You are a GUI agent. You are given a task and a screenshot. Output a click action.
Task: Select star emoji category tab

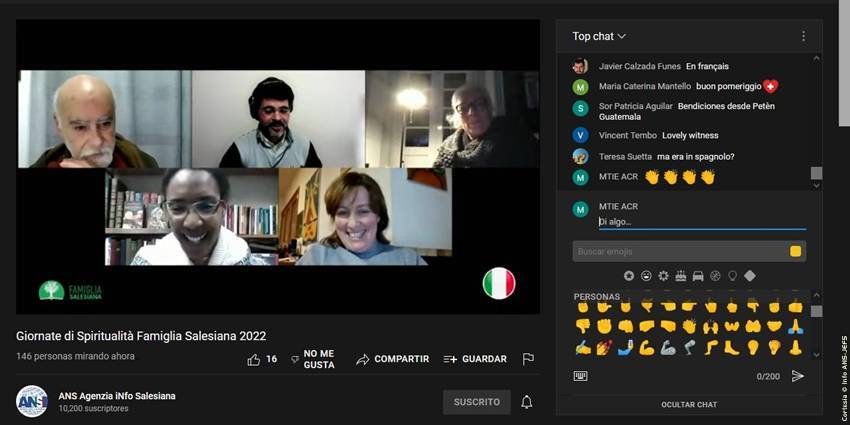point(629,276)
